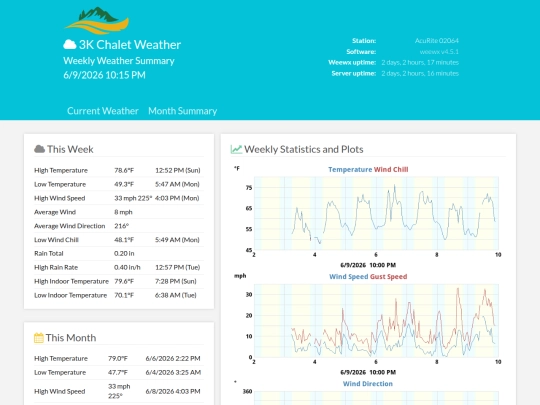Screen dimensions: 540x405
Task: Click the Wind Chill legend label
Action: pyautogui.click(x=391, y=169)
